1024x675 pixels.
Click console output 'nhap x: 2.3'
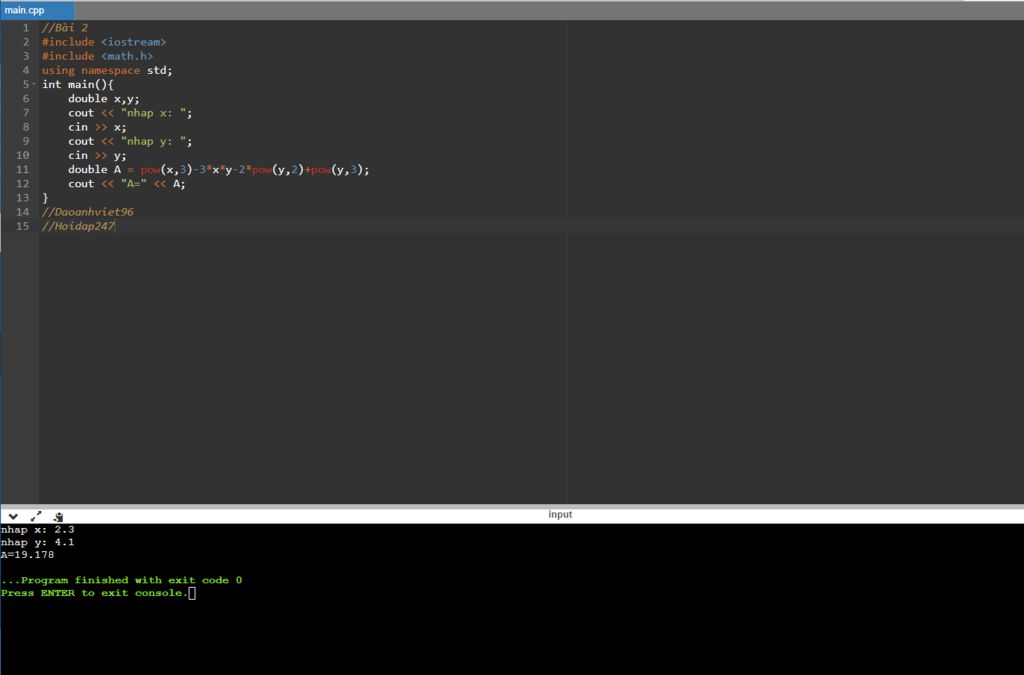click(x=37, y=529)
